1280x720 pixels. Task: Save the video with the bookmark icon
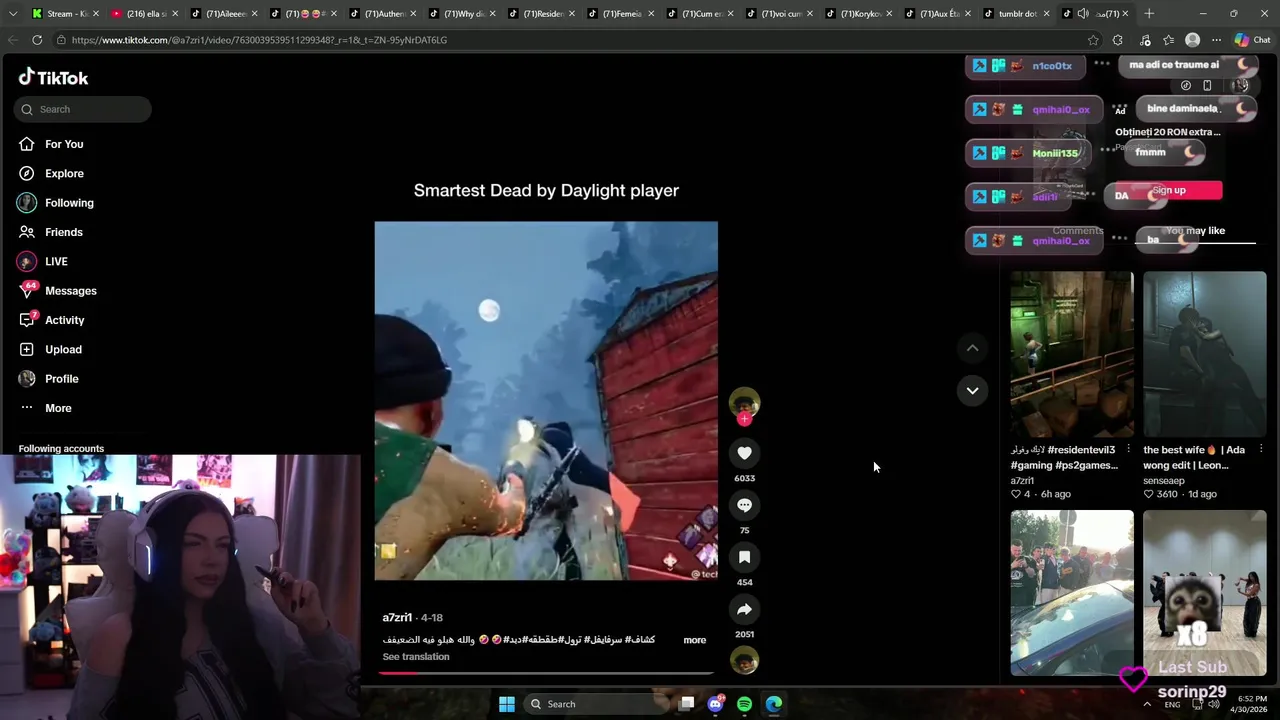[744, 557]
